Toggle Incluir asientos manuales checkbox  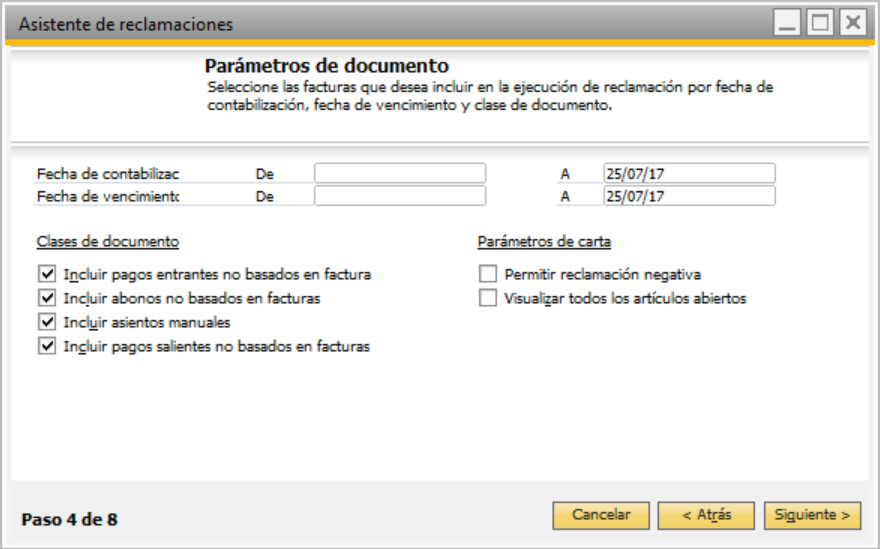tap(47, 322)
